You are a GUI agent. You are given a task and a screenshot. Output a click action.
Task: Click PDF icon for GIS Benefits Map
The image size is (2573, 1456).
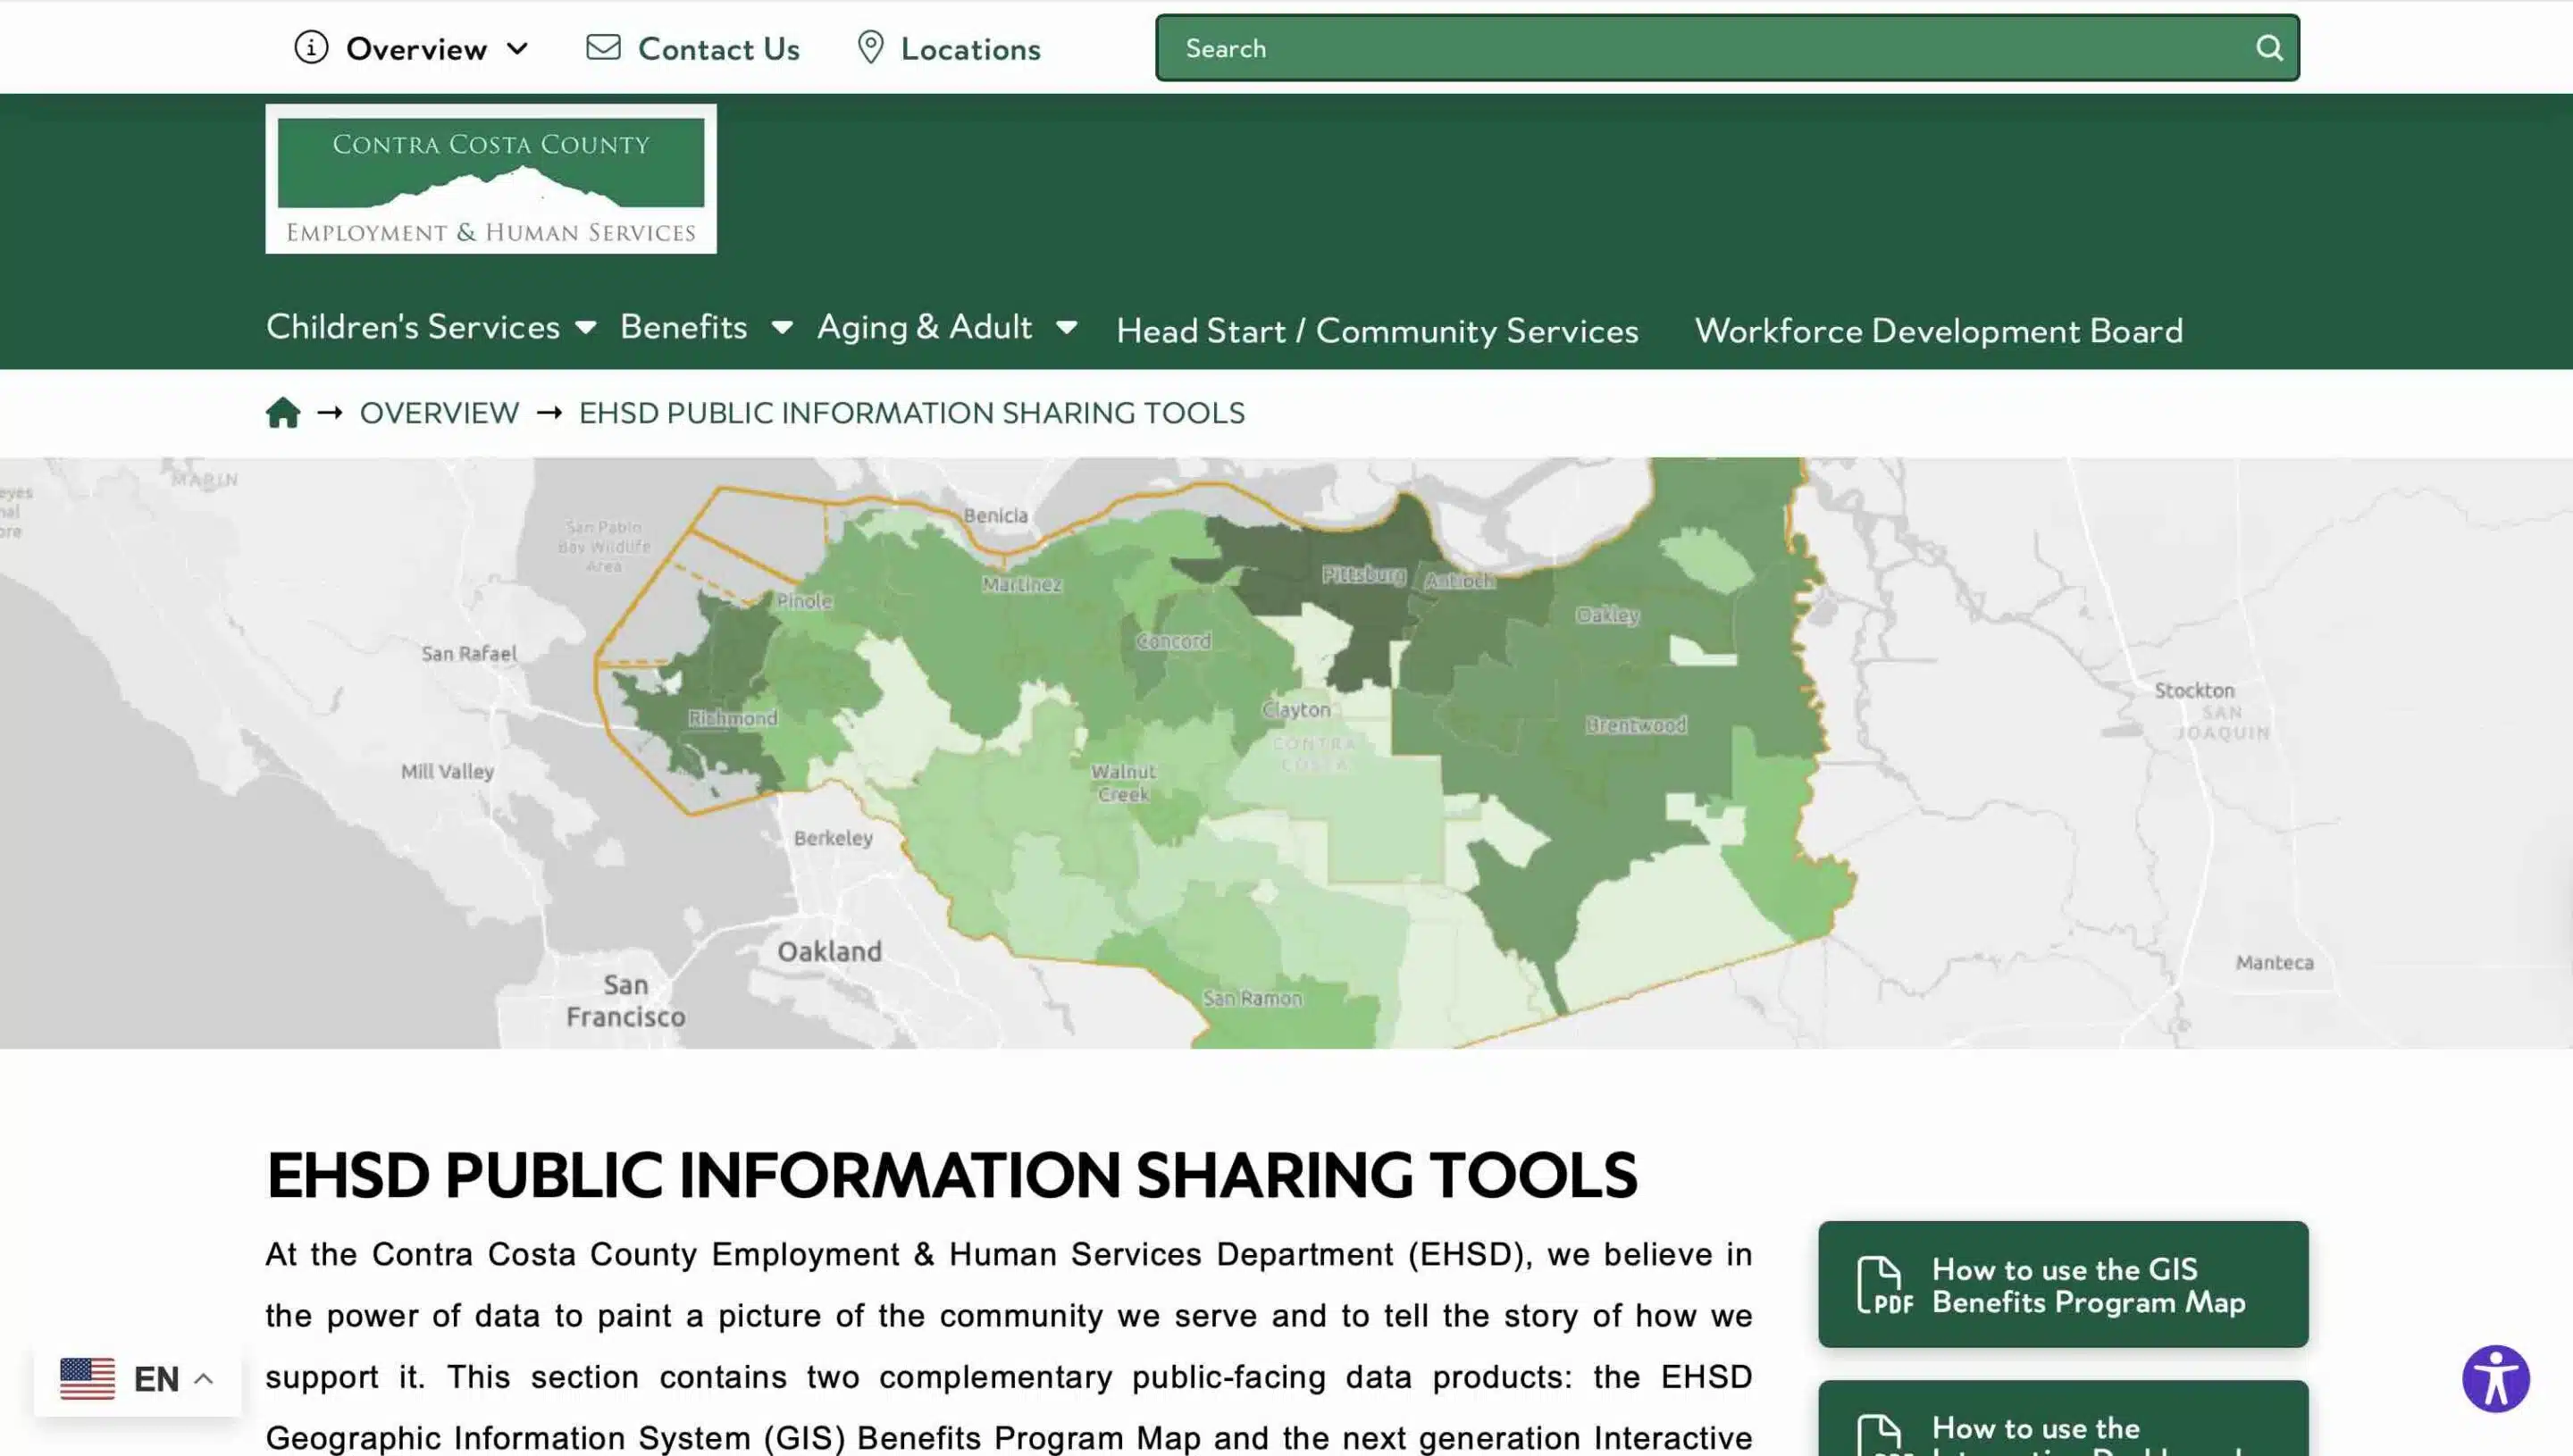pyautogui.click(x=1884, y=1284)
